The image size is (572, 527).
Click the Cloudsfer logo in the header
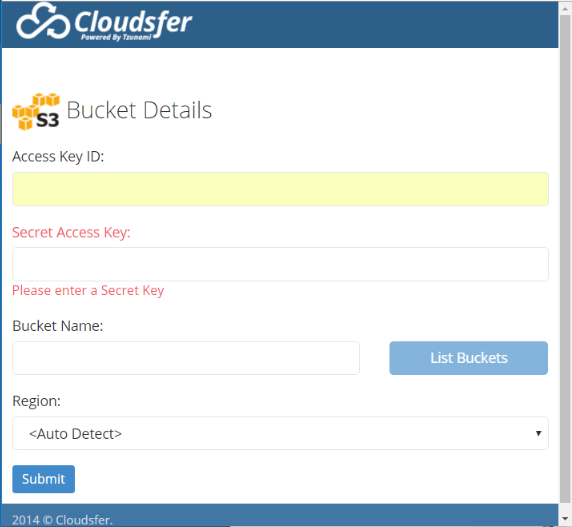coord(104,22)
